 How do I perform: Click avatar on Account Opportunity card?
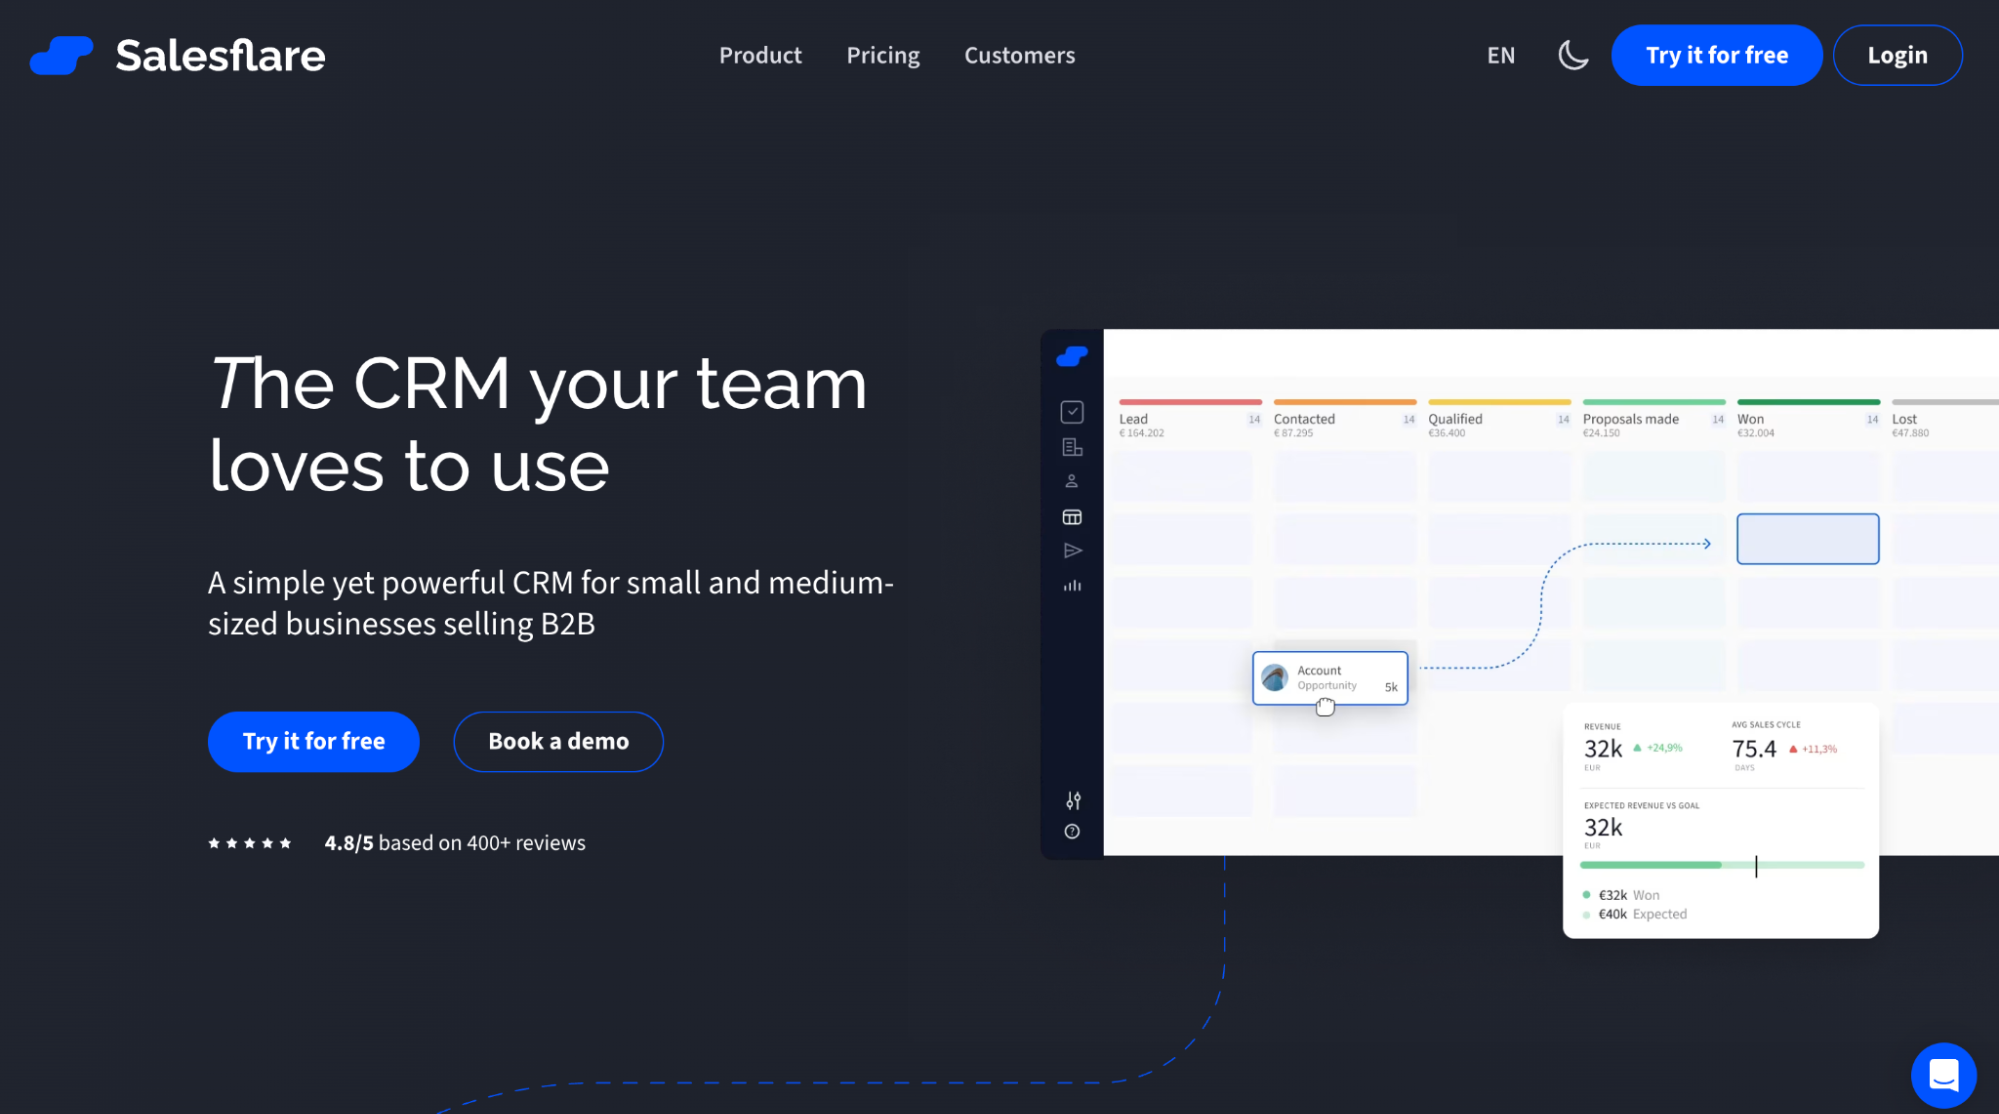[1274, 678]
